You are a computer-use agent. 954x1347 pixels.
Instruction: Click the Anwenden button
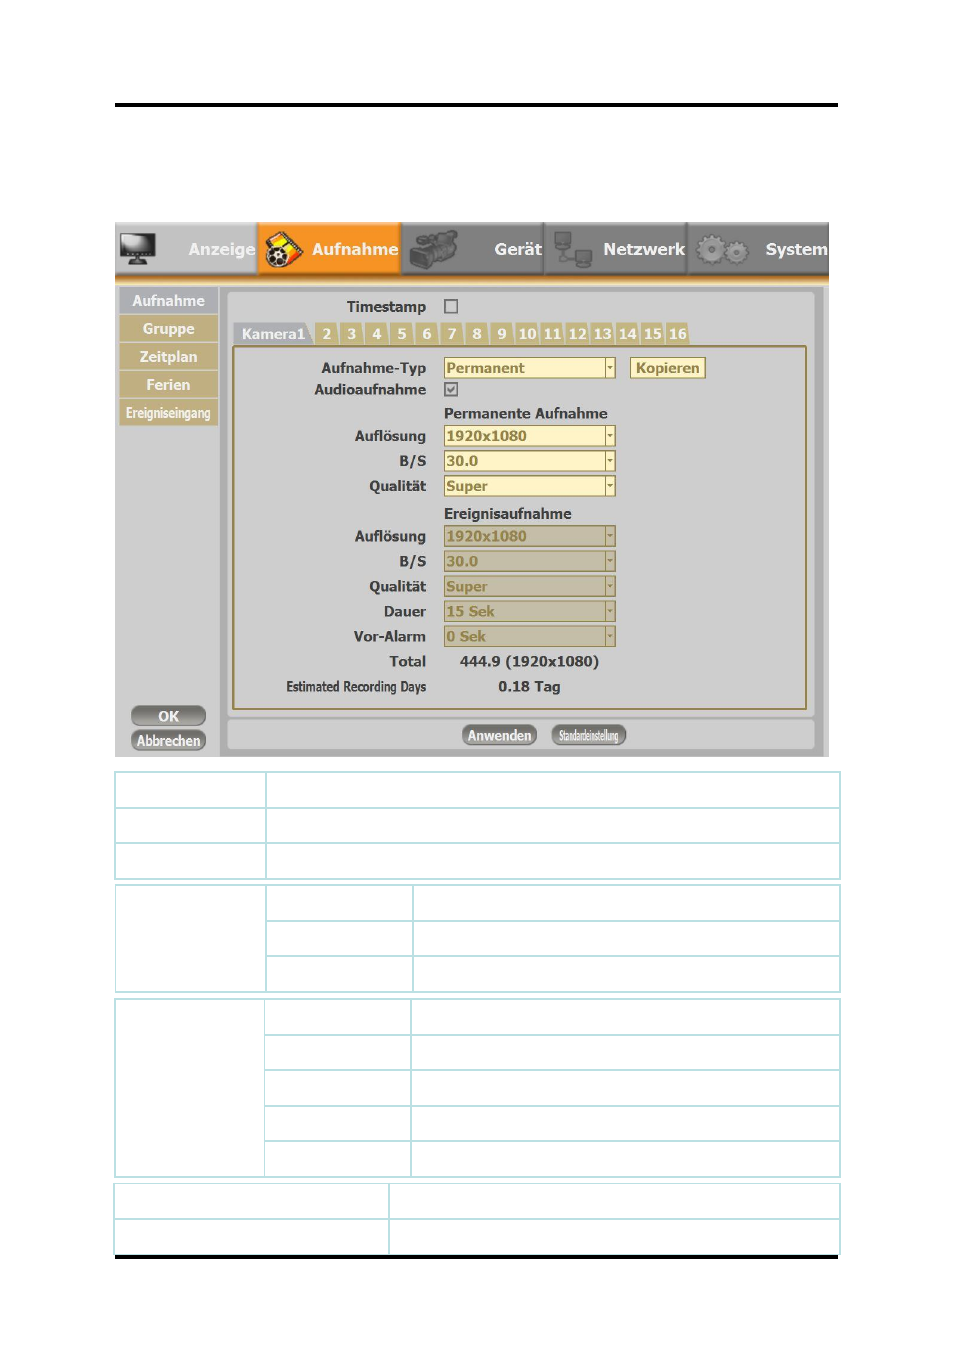click(x=499, y=735)
